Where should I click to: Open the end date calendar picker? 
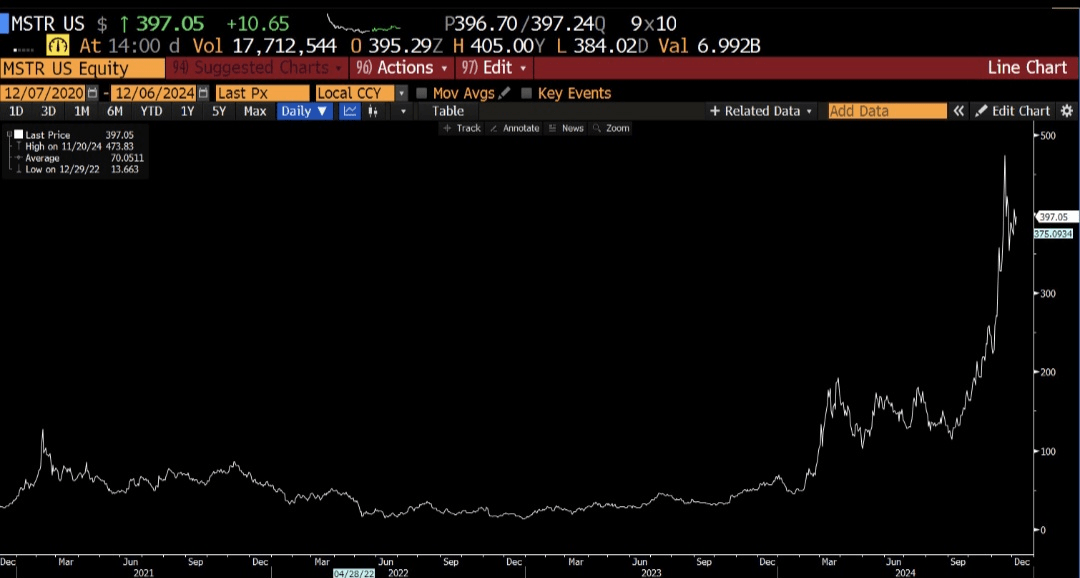[x=203, y=93]
